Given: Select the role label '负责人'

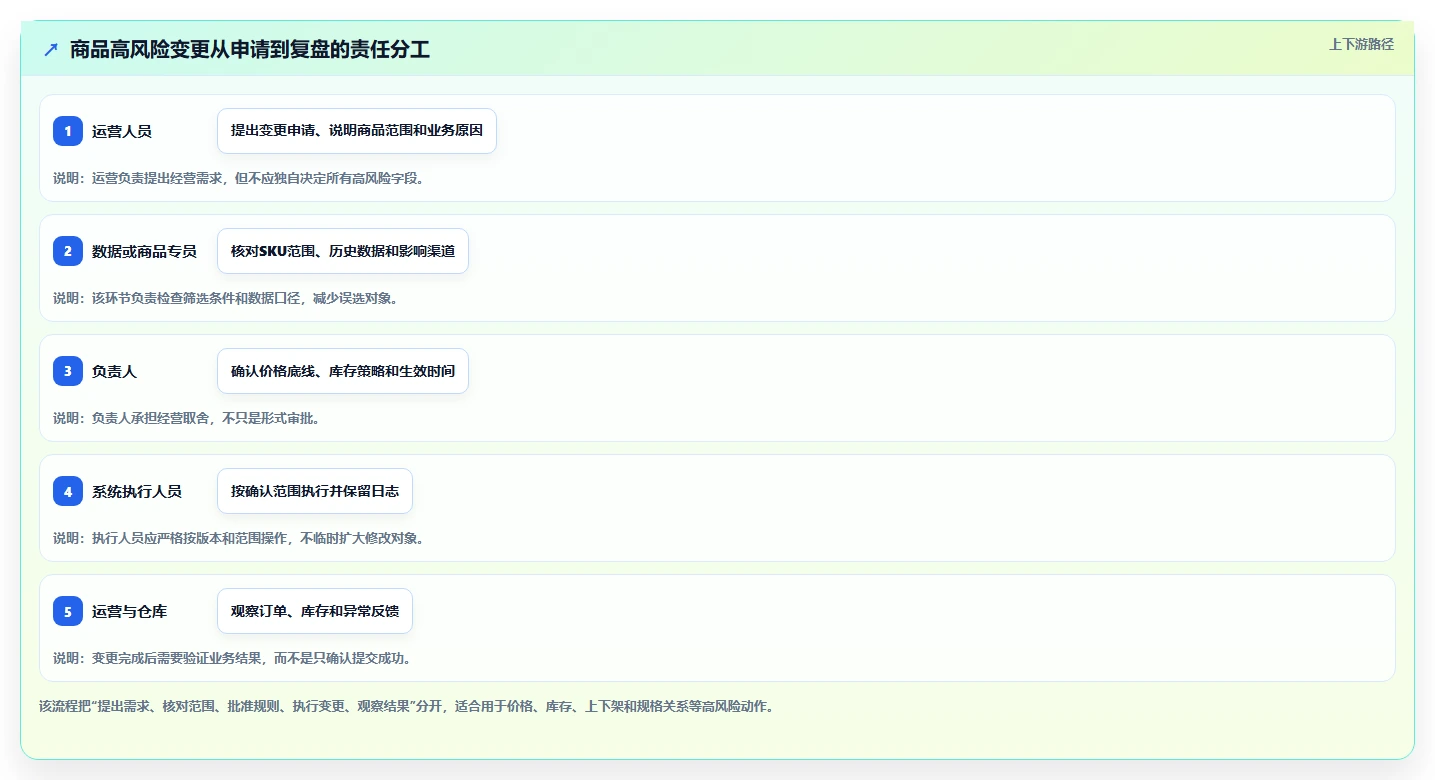Looking at the screenshot, I should (114, 371).
